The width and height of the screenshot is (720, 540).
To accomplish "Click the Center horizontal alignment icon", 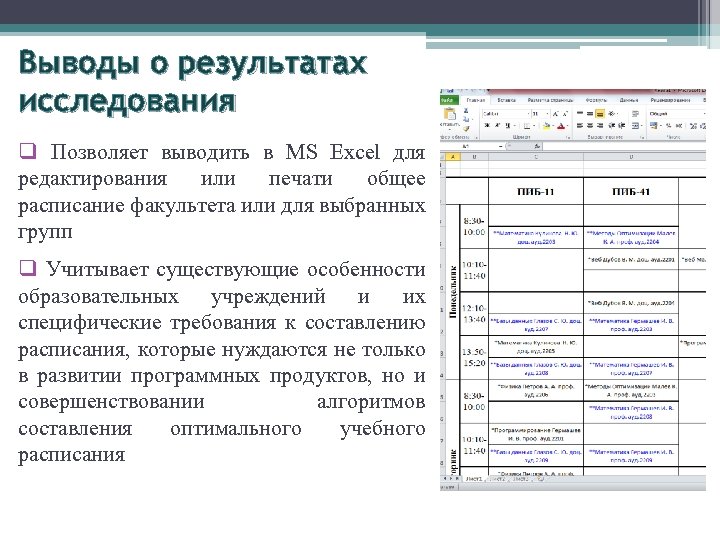I will [590, 125].
